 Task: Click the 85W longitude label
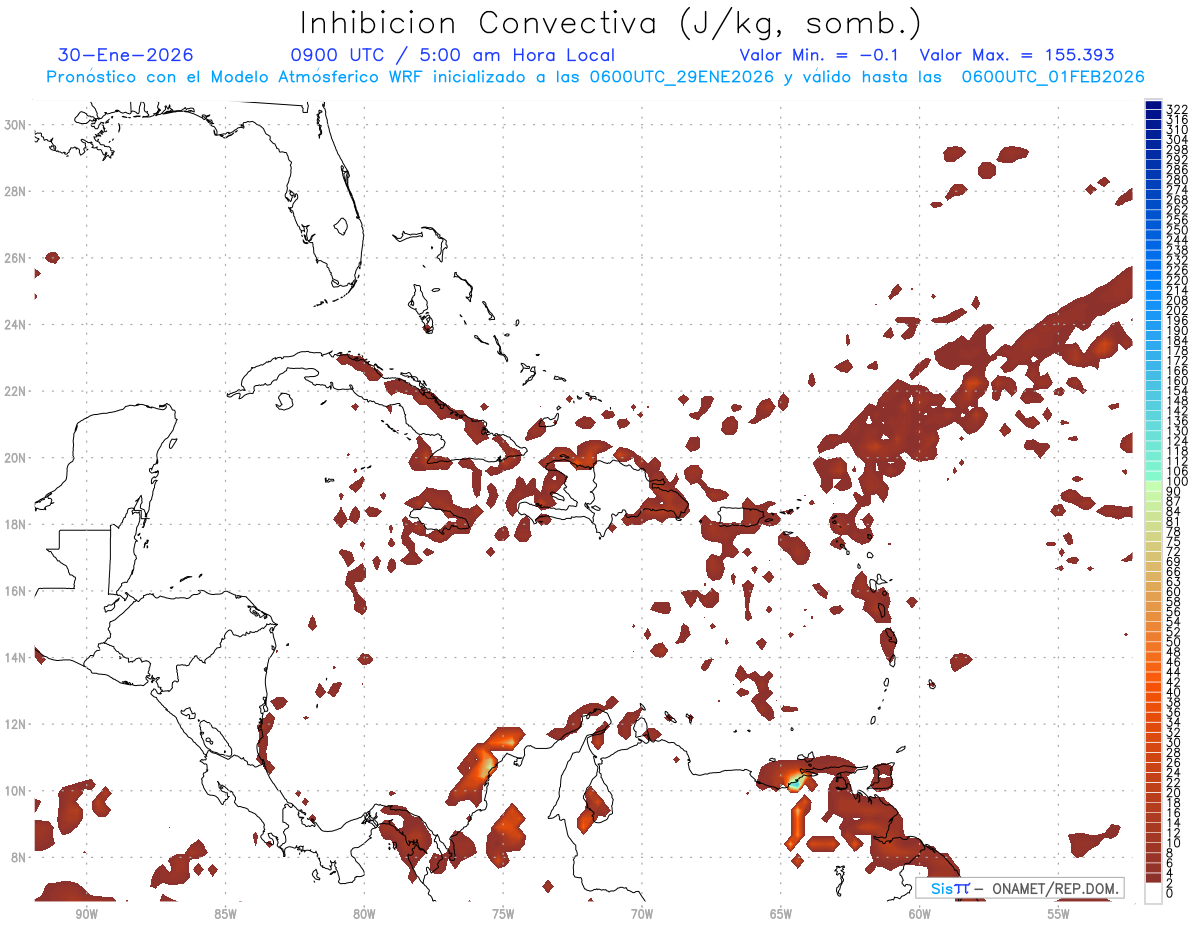click(x=225, y=915)
